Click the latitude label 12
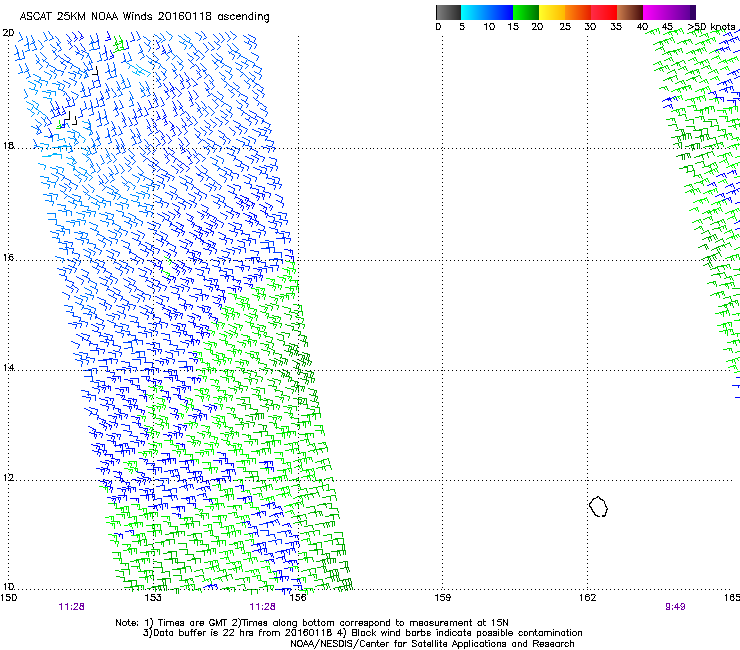Viewport: 740px width, 650px height. tap(8, 478)
